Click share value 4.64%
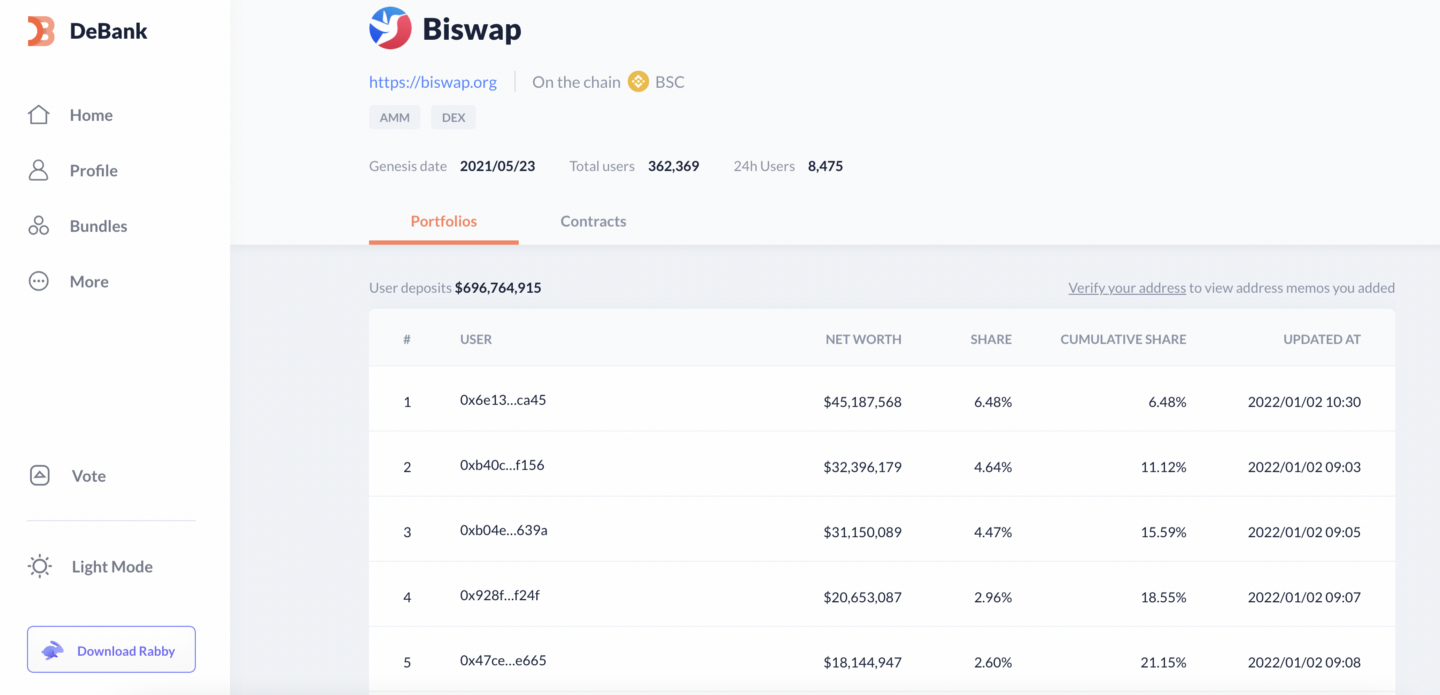 [993, 467]
